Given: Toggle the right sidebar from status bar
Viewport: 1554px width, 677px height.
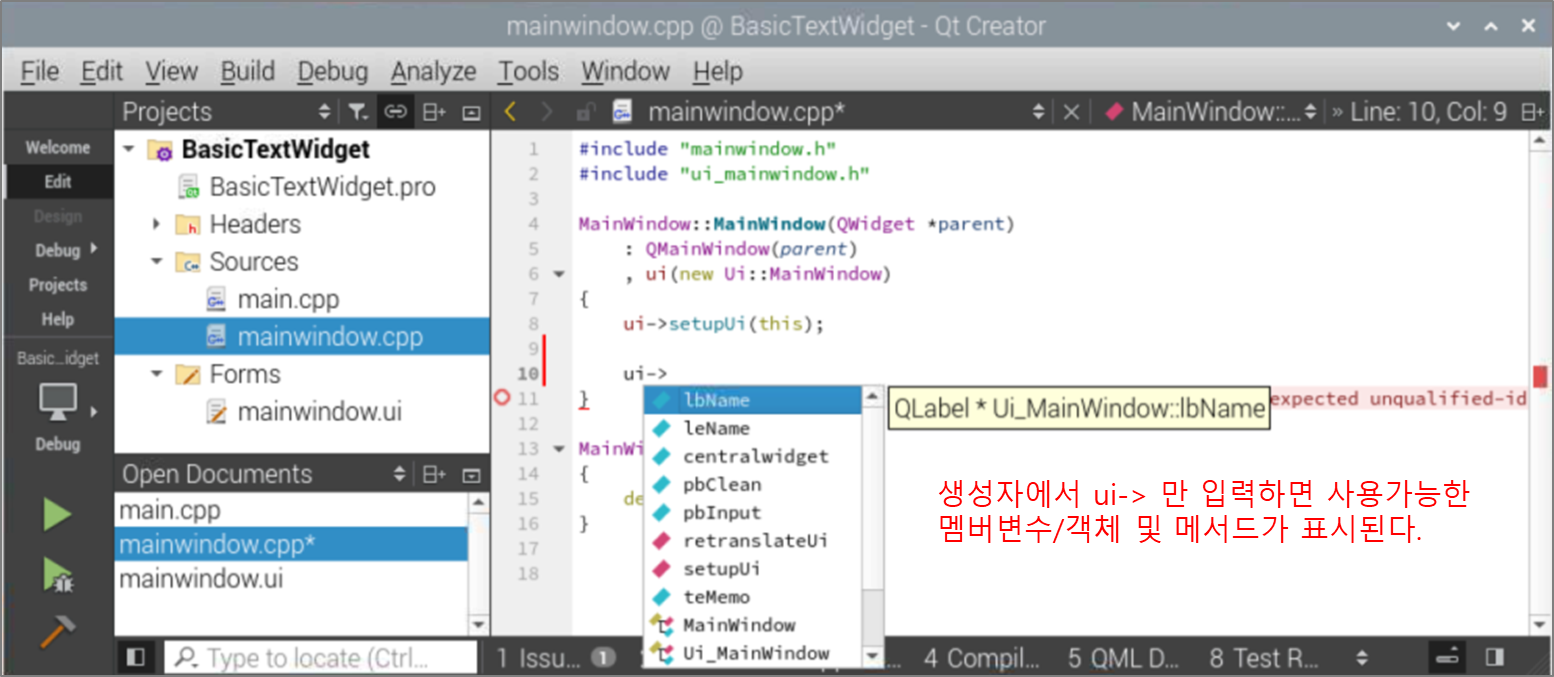Looking at the screenshot, I should [1495, 657].
